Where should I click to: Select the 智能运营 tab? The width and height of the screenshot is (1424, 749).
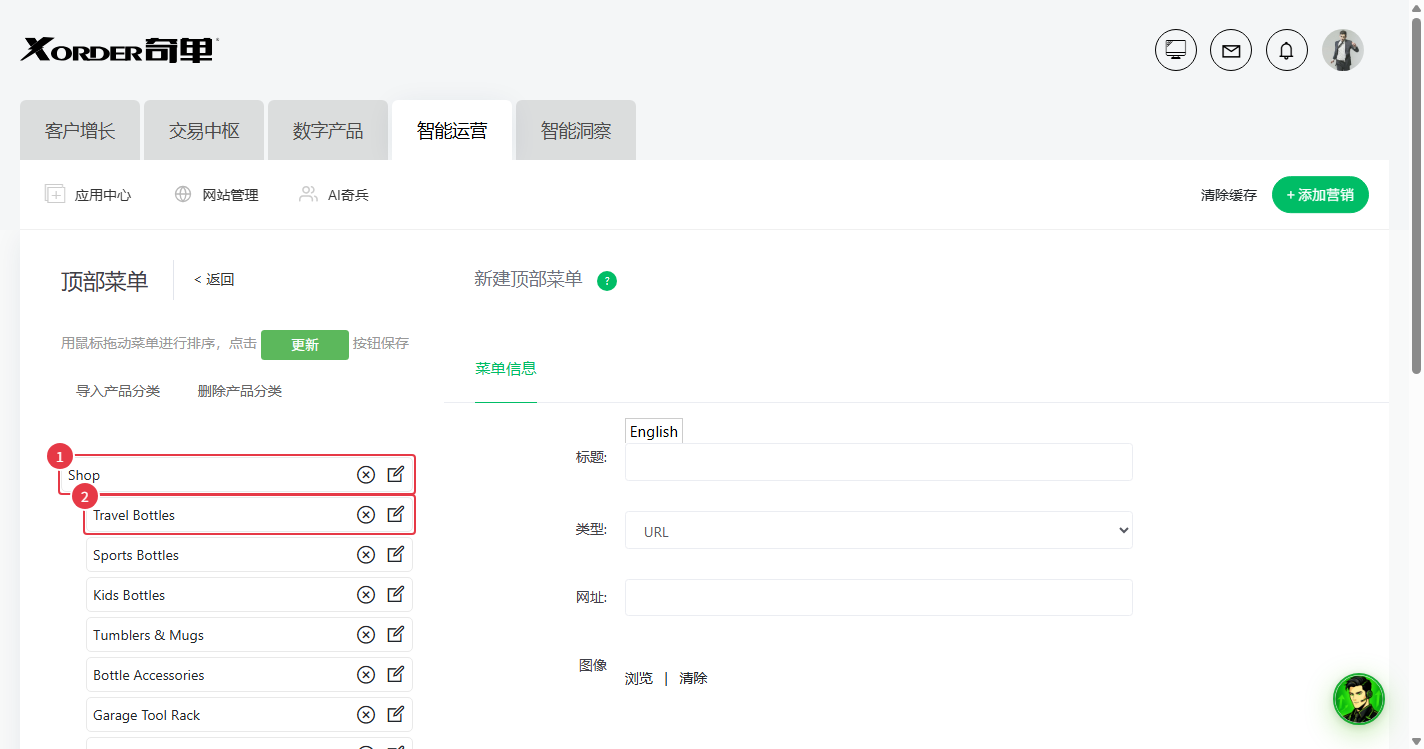pos(452,130)
